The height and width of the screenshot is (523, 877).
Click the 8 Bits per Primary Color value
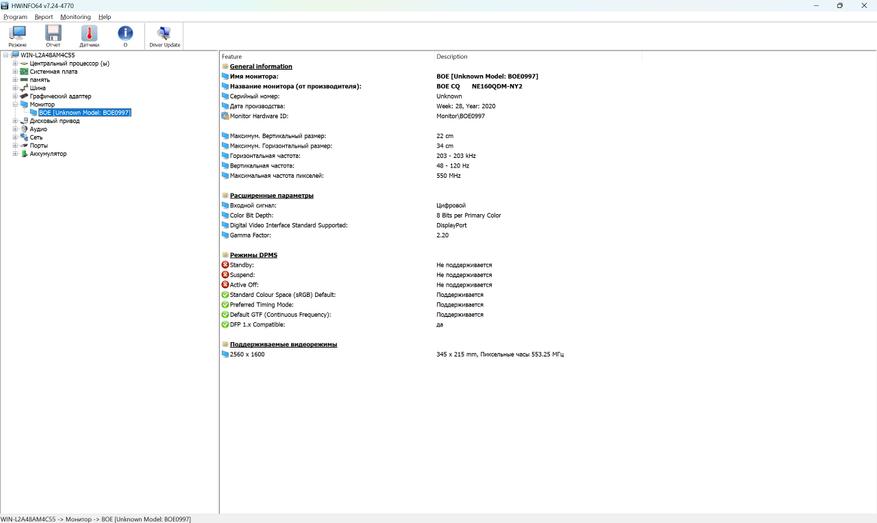click(469, 215)
